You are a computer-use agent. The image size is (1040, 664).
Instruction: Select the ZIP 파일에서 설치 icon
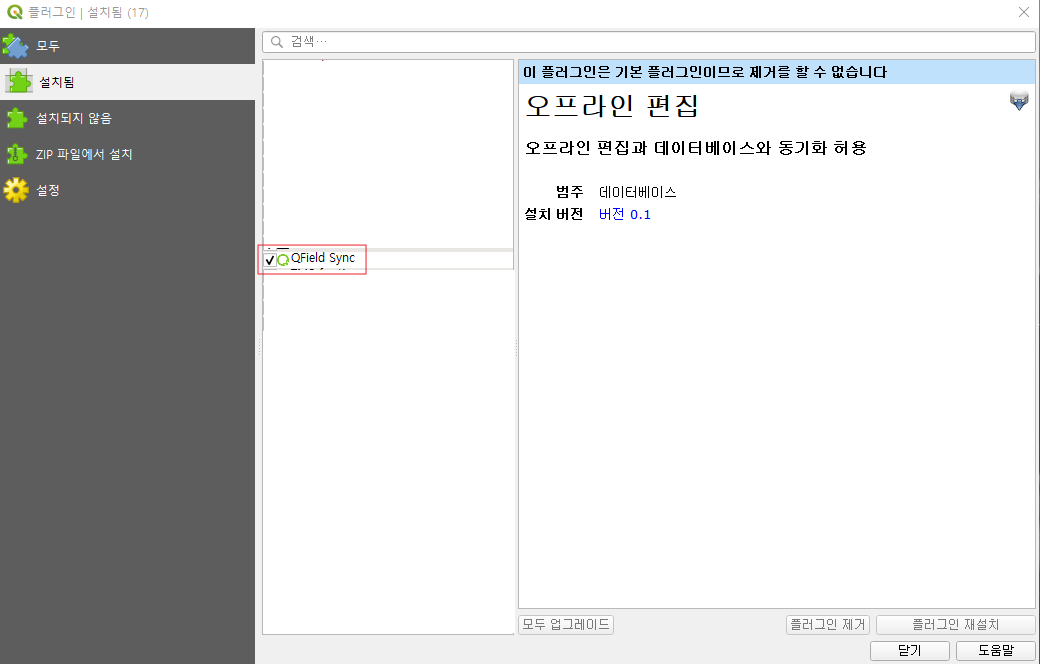[17, 155]
